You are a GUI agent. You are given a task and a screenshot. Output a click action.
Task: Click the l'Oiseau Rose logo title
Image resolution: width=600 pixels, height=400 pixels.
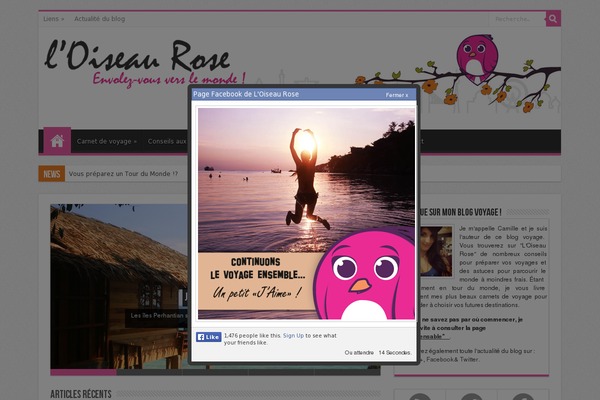point(137,57)
